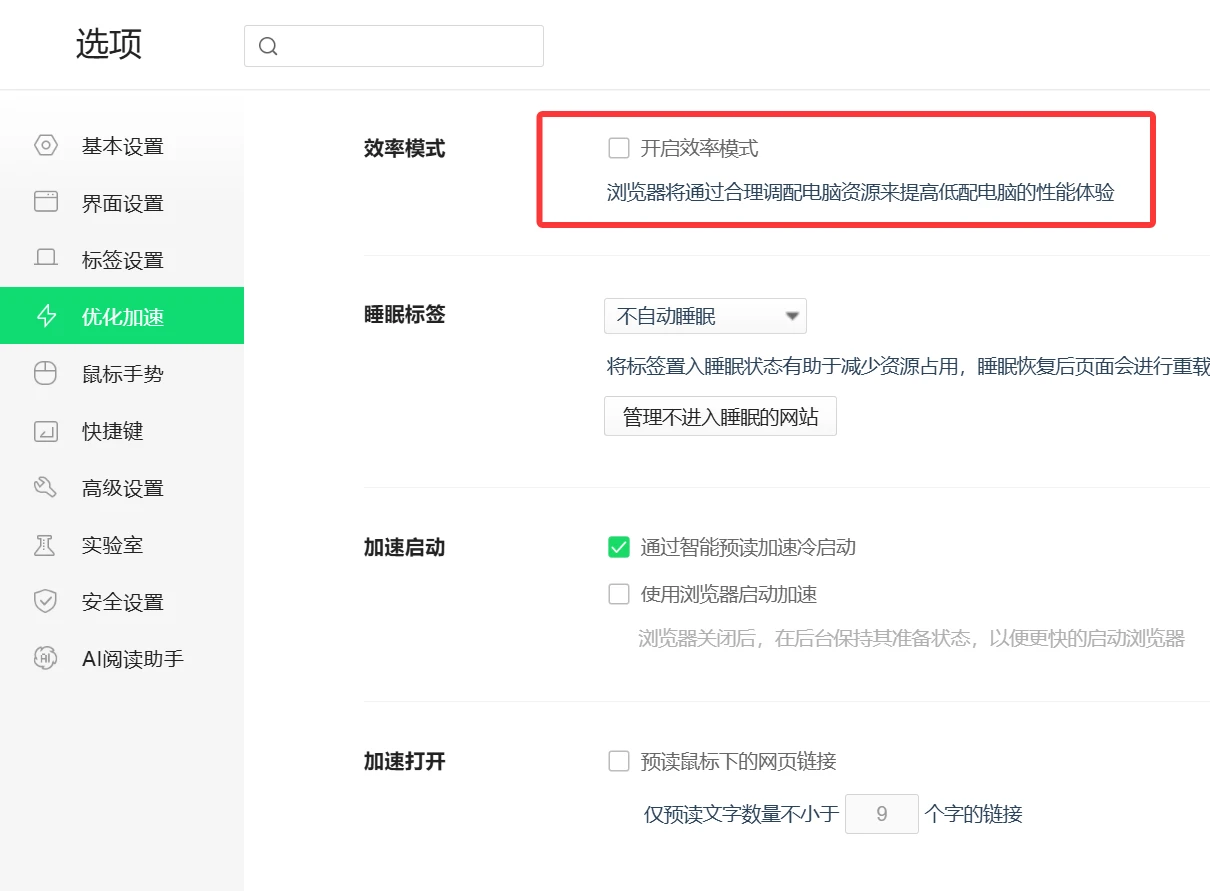Click the AI阅读助手 icon
This screenshot has width=1210, height=891.
[x=46, y=659]
